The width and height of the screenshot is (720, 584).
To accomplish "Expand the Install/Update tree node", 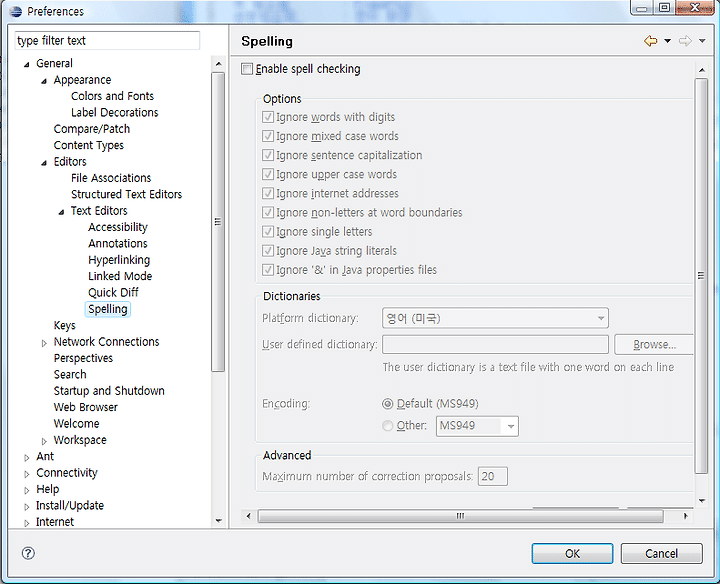I will [x=27, y=507].
